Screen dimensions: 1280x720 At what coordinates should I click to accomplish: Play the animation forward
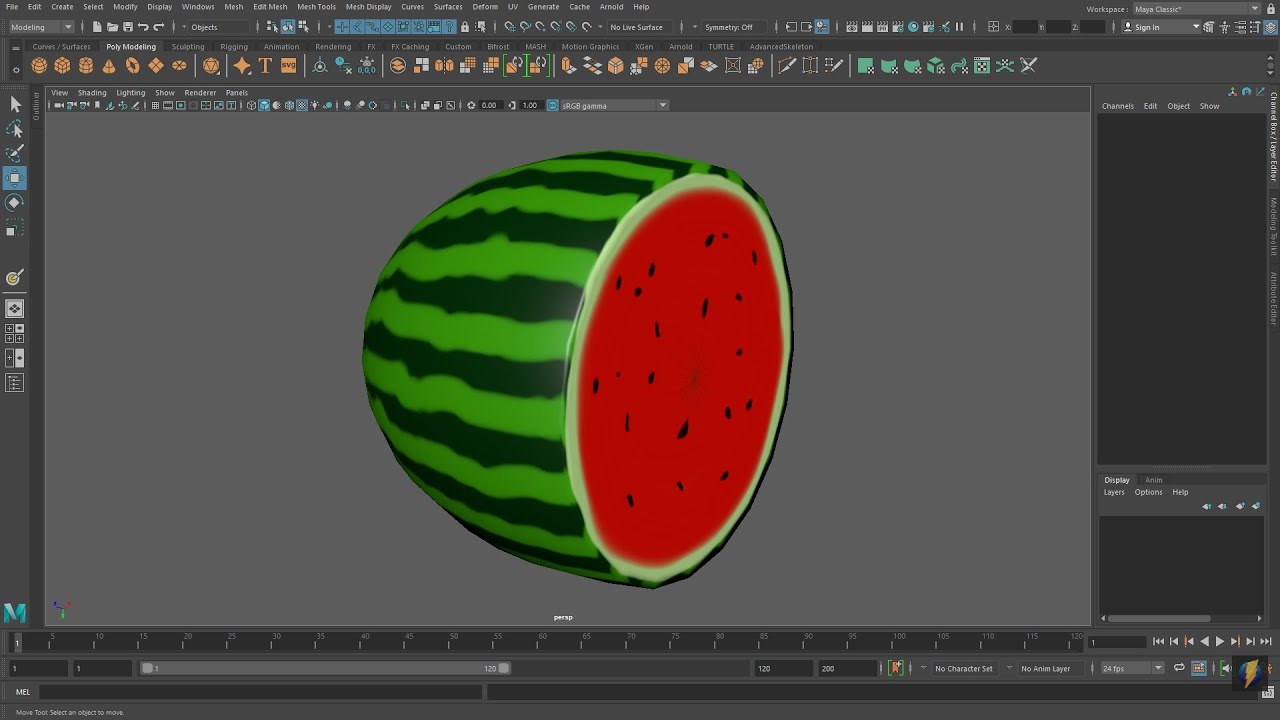point(1219,642)
